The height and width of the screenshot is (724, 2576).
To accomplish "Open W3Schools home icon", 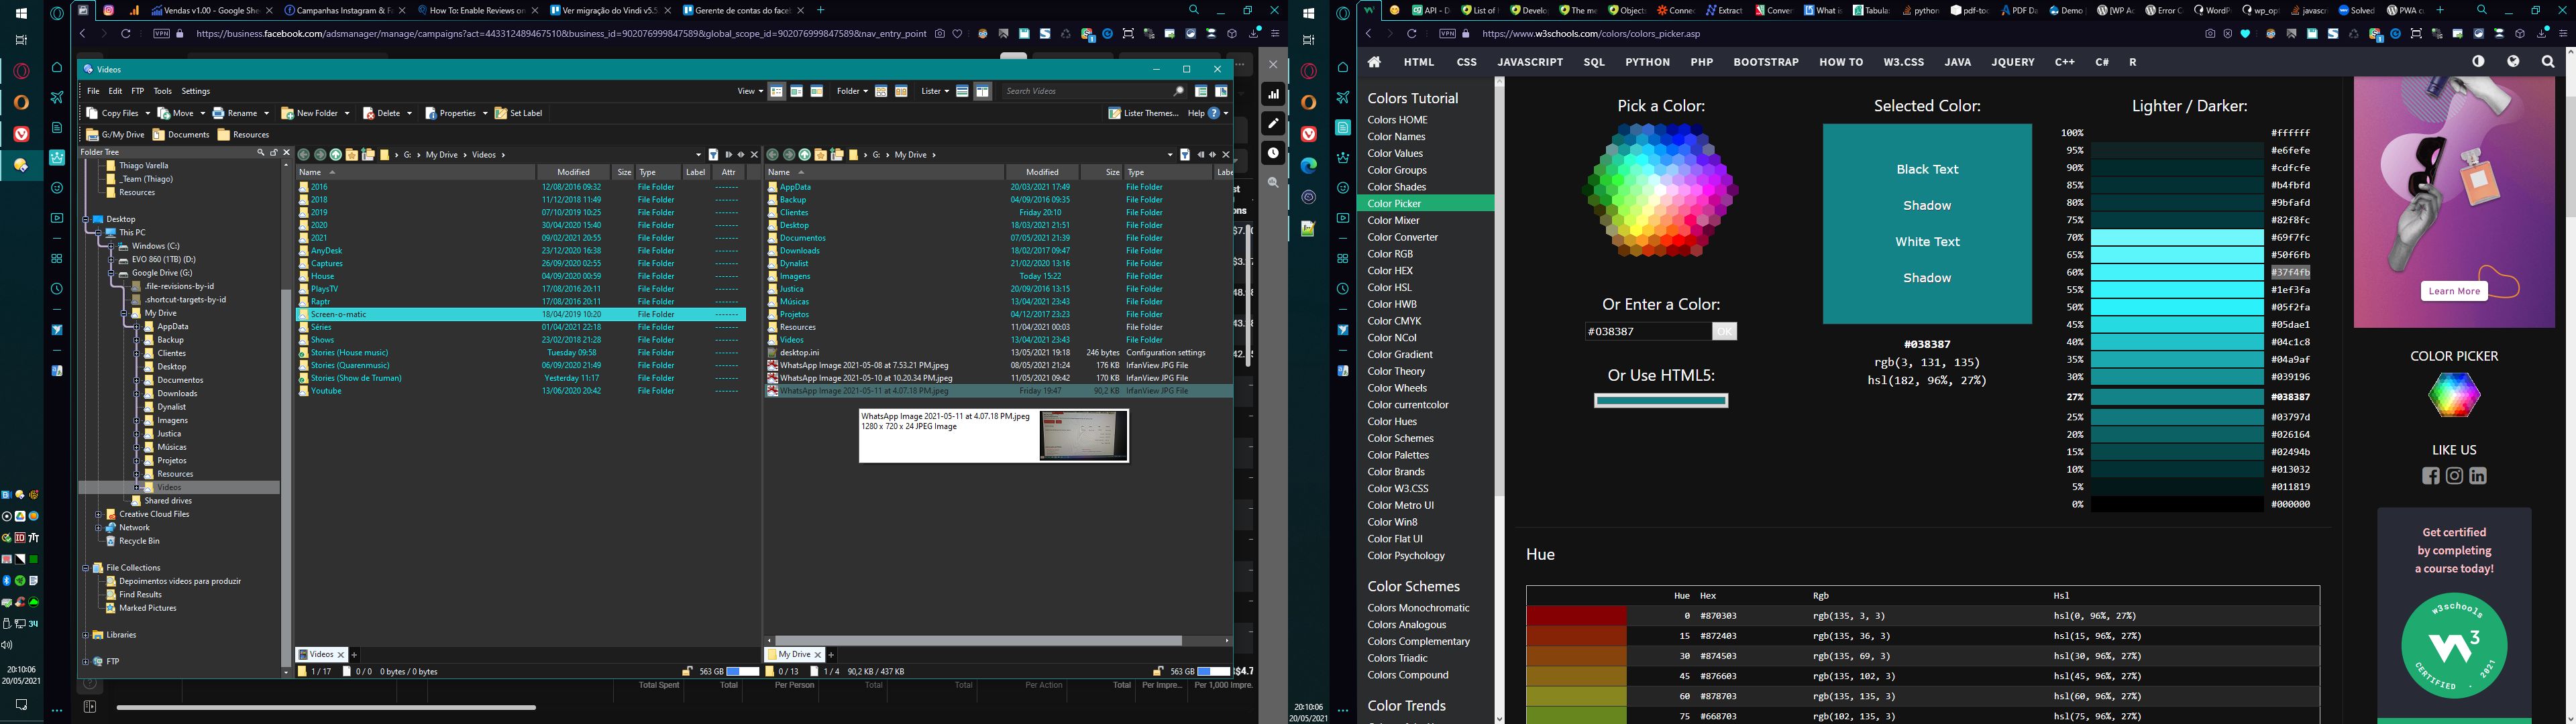I will click(x=1374, y=62).
